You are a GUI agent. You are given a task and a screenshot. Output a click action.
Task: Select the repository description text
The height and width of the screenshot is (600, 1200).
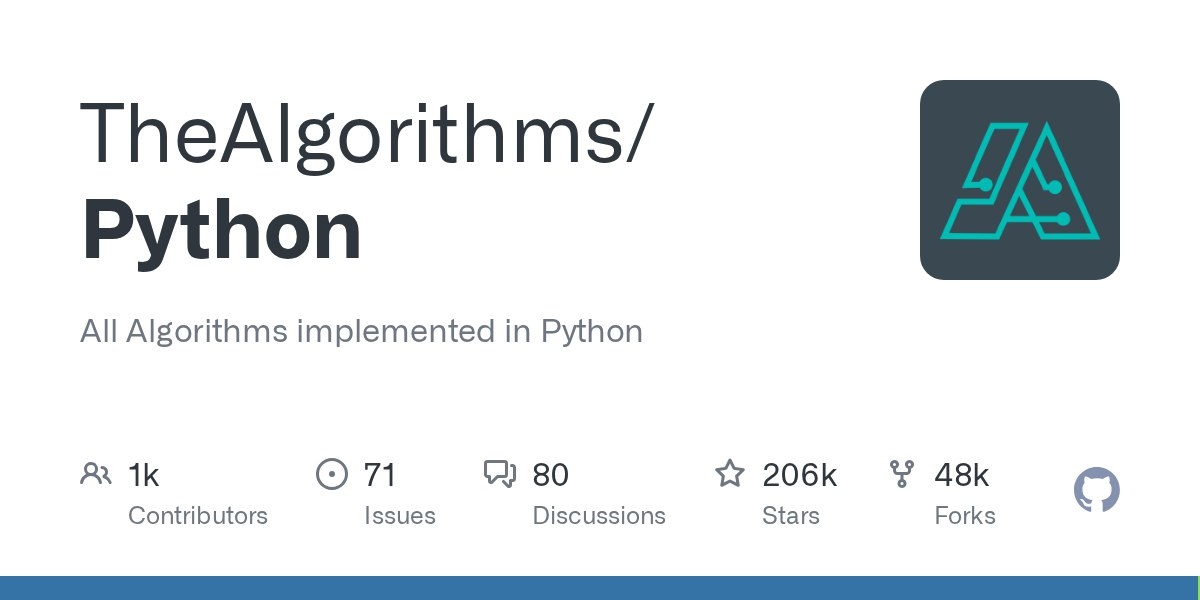(x=361, y=332)
